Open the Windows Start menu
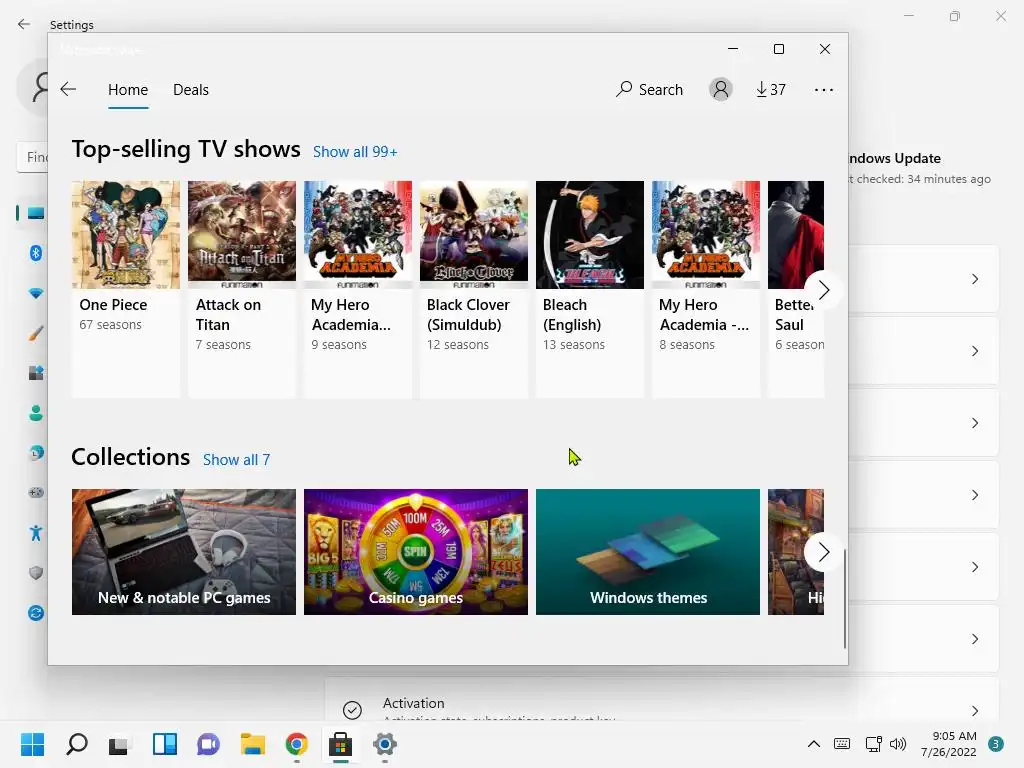The width and height of the screenshot is (1024, 768). pyautogui.click(x=33, y=744)
